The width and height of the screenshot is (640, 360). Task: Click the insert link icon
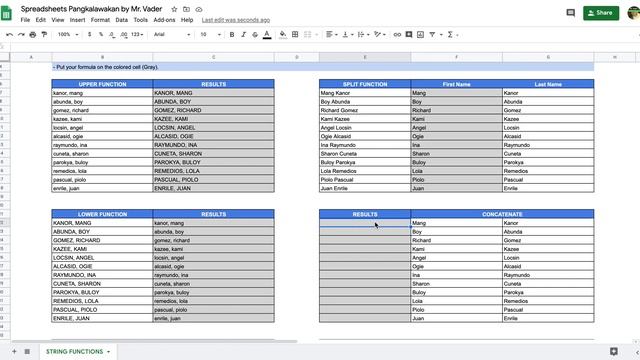(397, 35)
